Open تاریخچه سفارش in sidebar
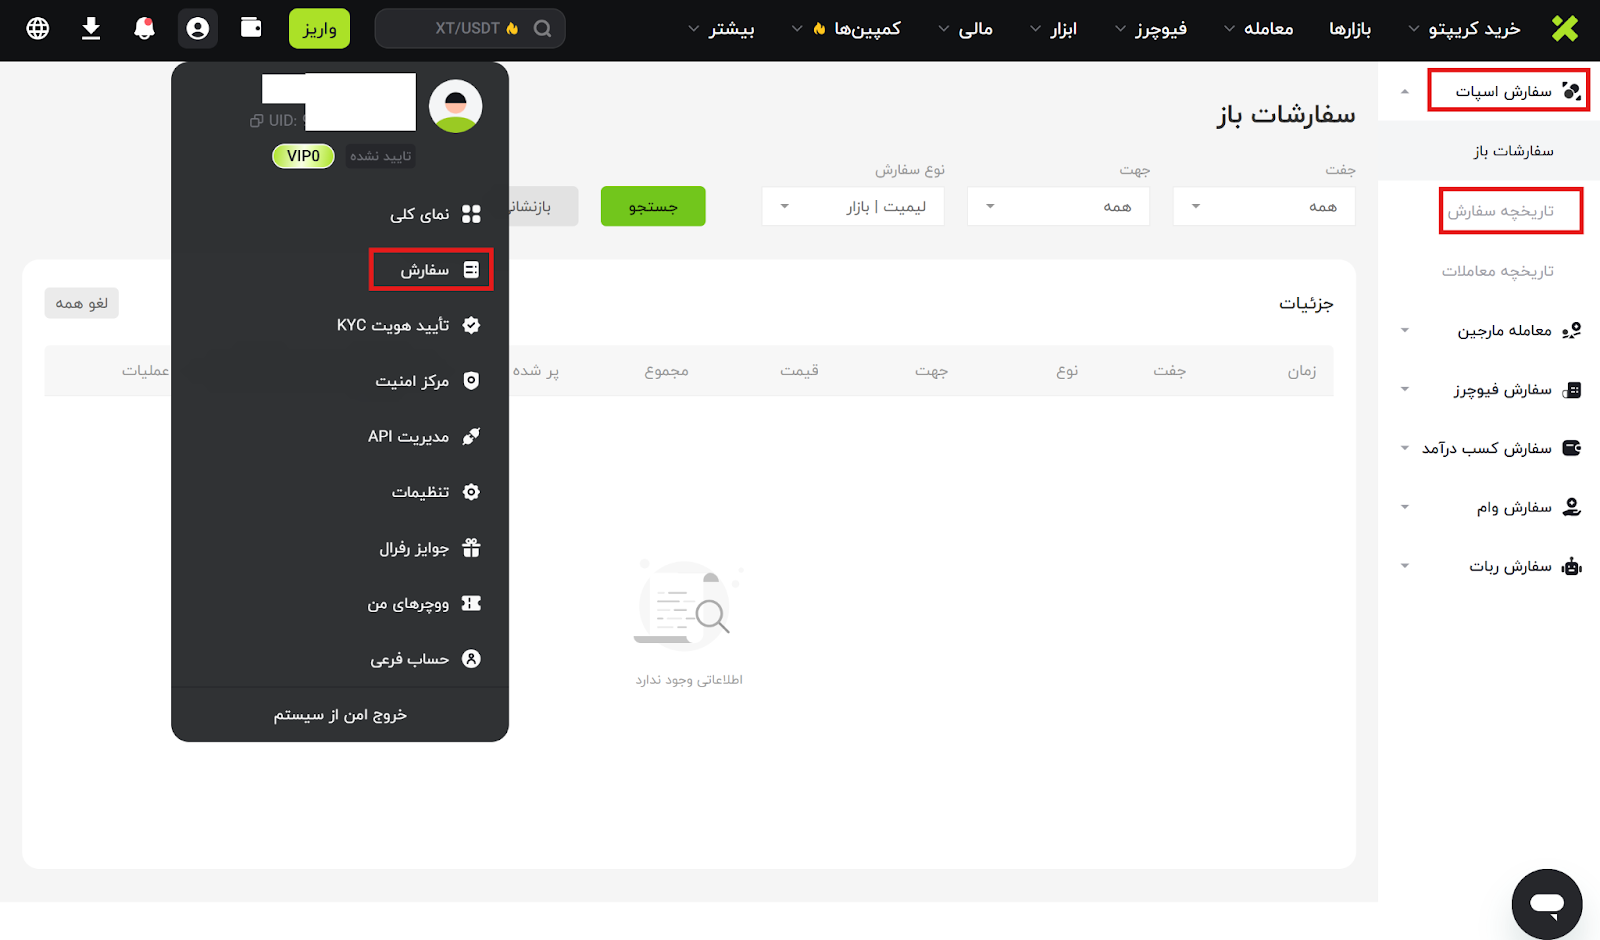Screen dimensions: 1600x940 pos(1510,211)
